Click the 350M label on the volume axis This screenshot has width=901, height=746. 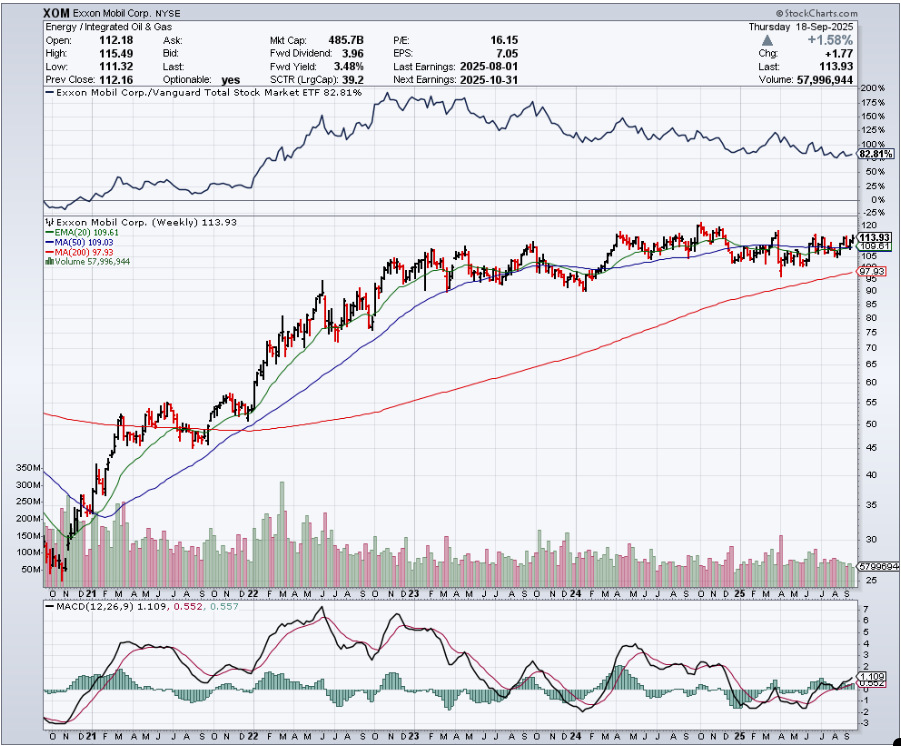tap(28, 468)
